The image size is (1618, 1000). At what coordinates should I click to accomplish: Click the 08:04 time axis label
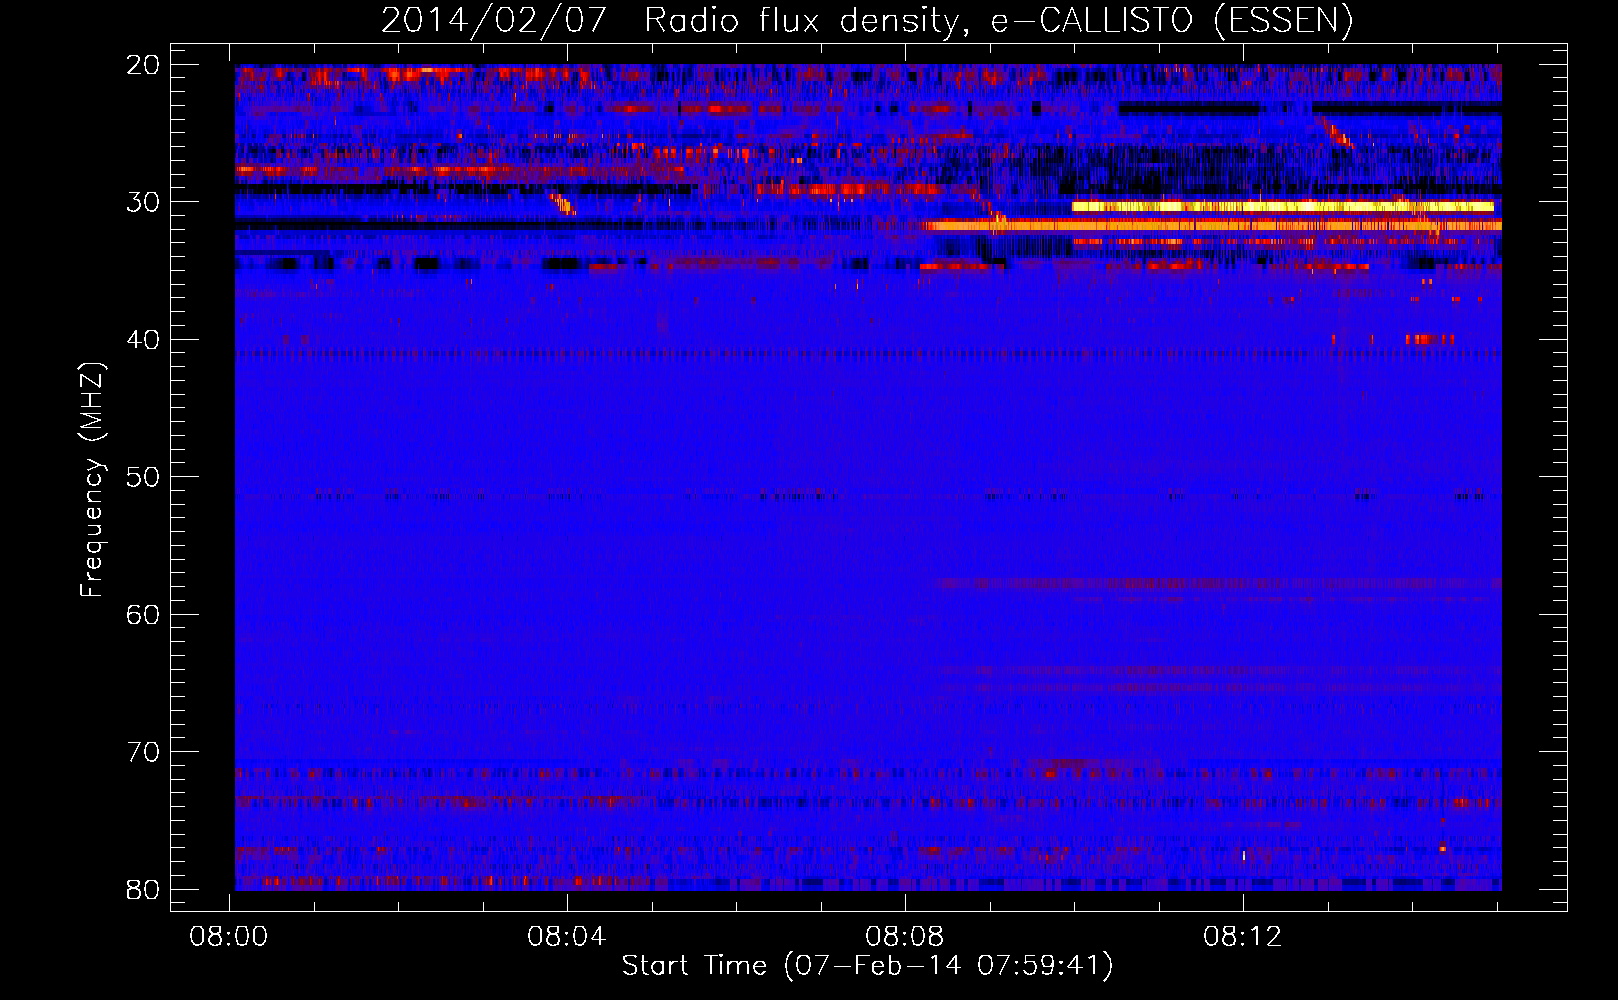[x=567, y=937]
